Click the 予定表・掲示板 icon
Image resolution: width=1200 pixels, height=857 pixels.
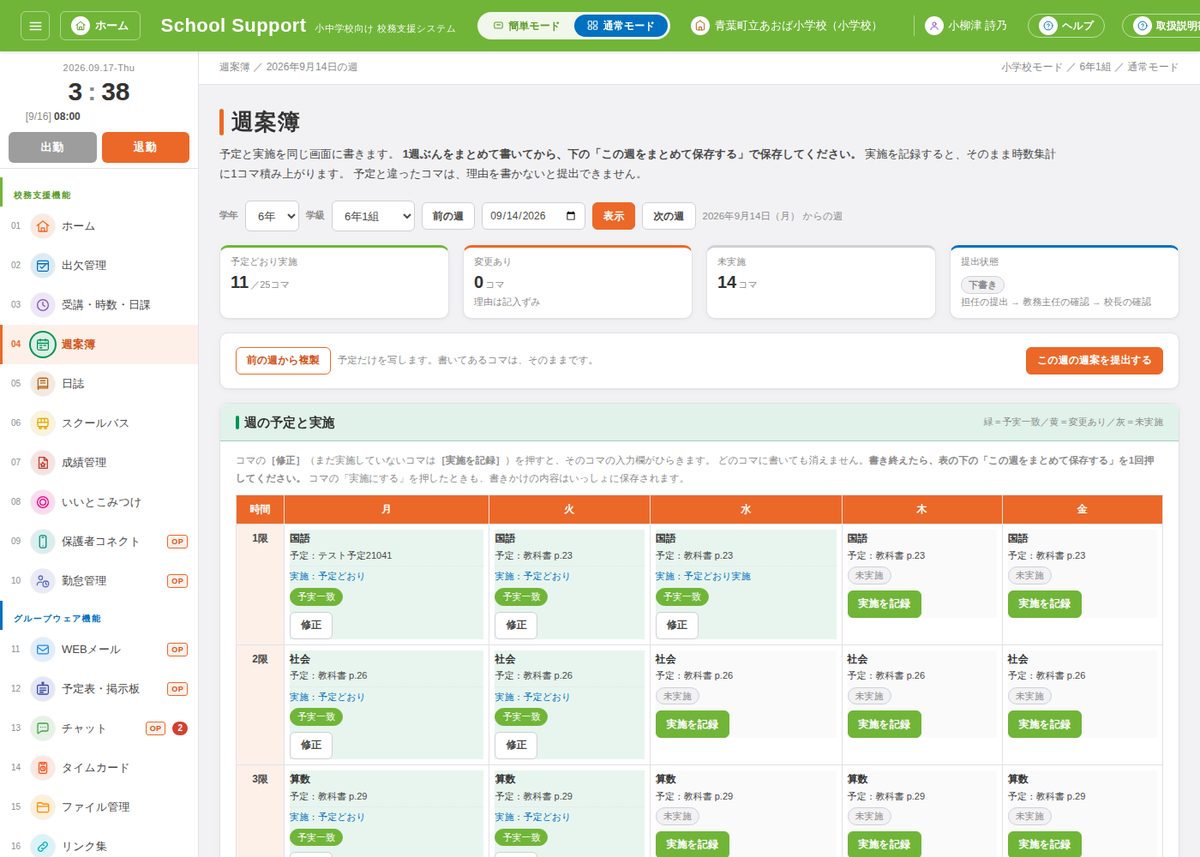coord(43,689)
